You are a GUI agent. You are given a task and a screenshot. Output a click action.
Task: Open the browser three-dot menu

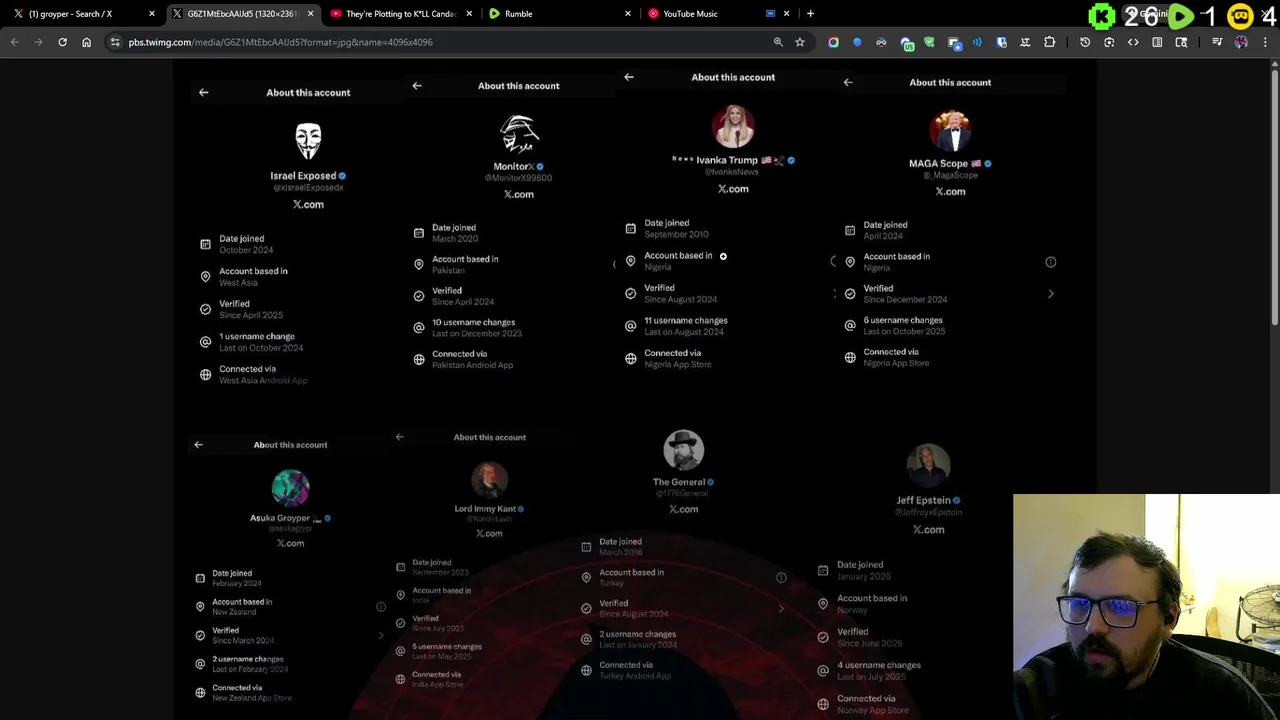(1265, 42)
